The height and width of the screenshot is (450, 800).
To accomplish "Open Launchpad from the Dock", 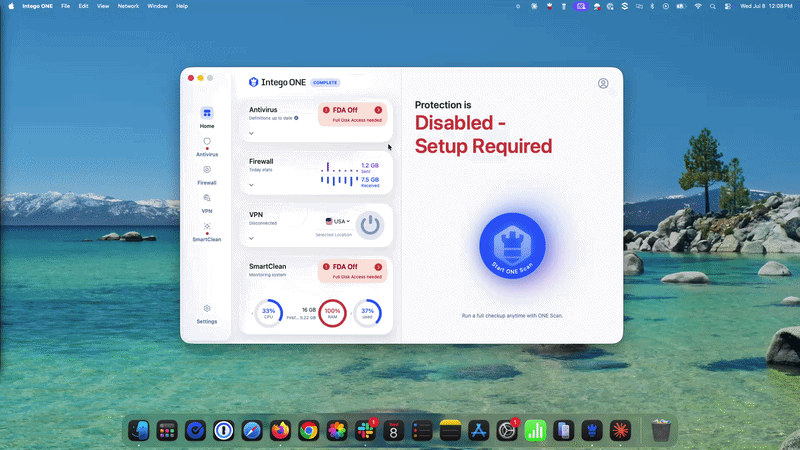I will coord(167,431).
